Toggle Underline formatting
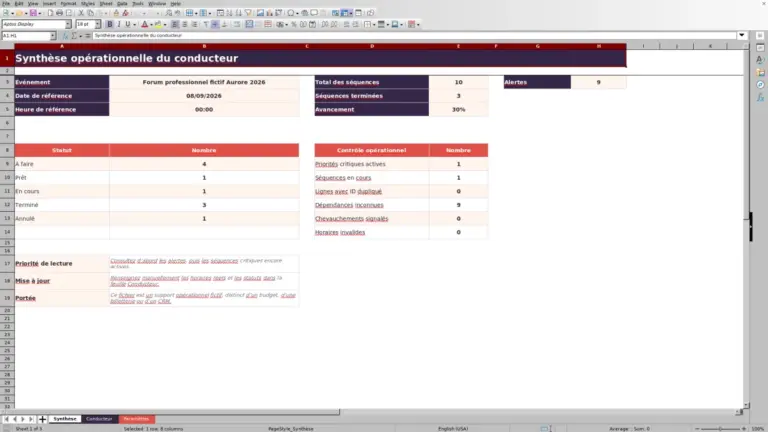768x432 pixels. point(128,24)
